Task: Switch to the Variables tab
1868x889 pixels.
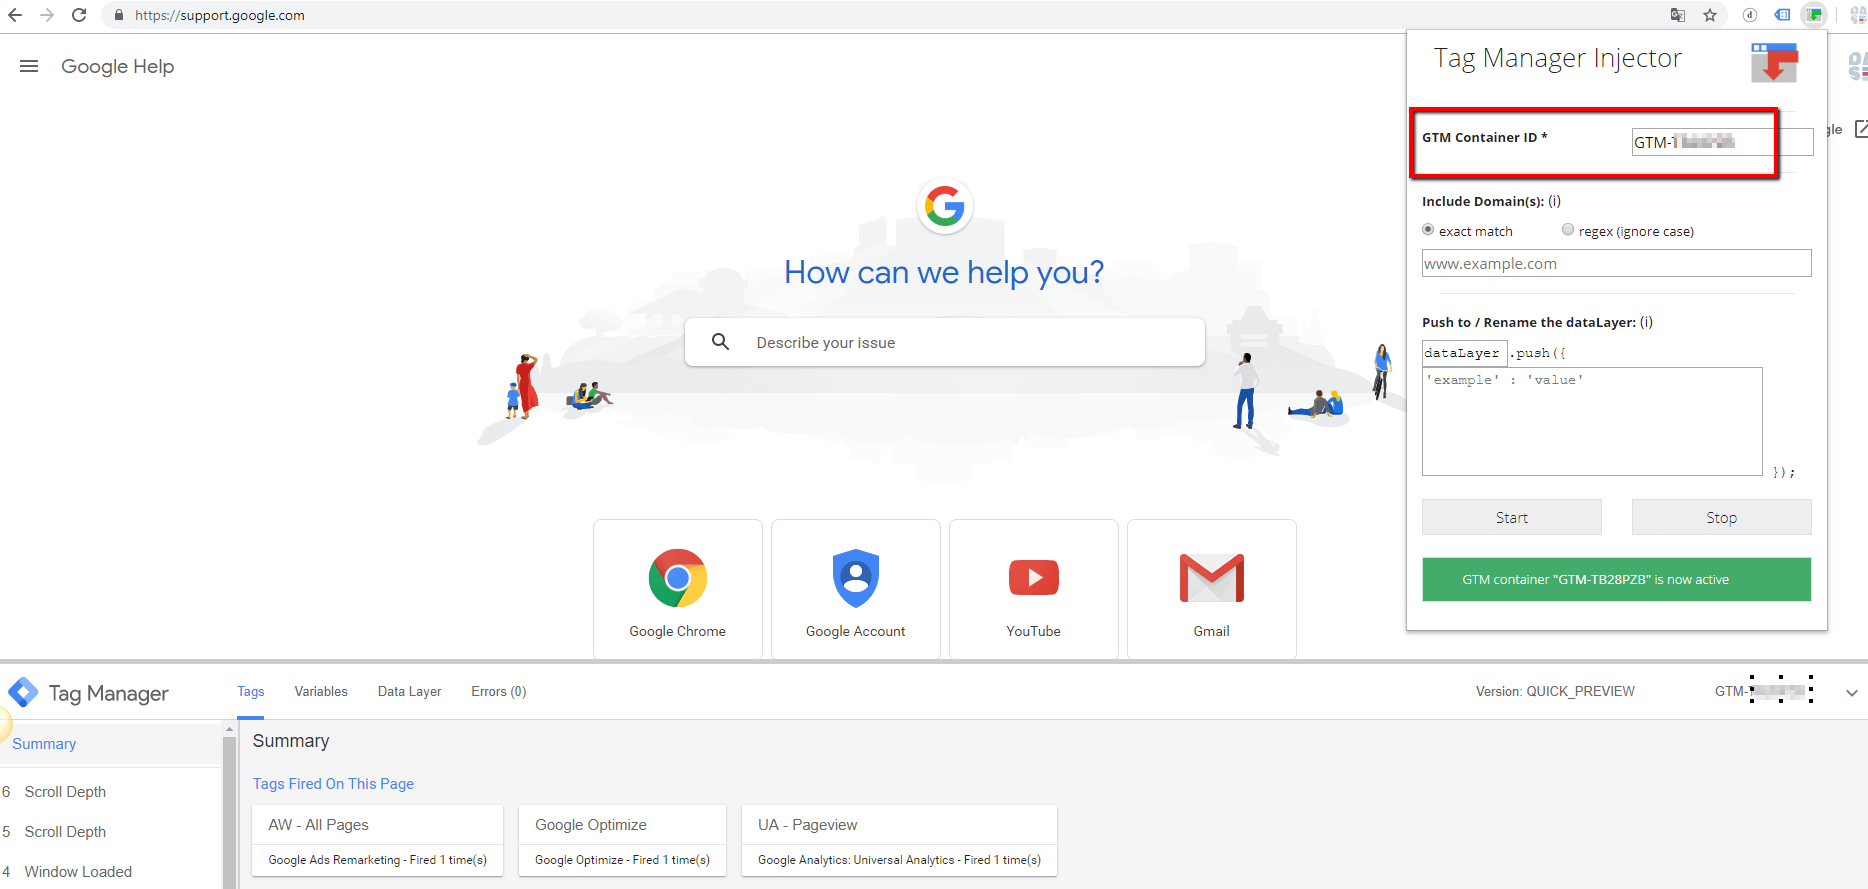Action: 321,692
